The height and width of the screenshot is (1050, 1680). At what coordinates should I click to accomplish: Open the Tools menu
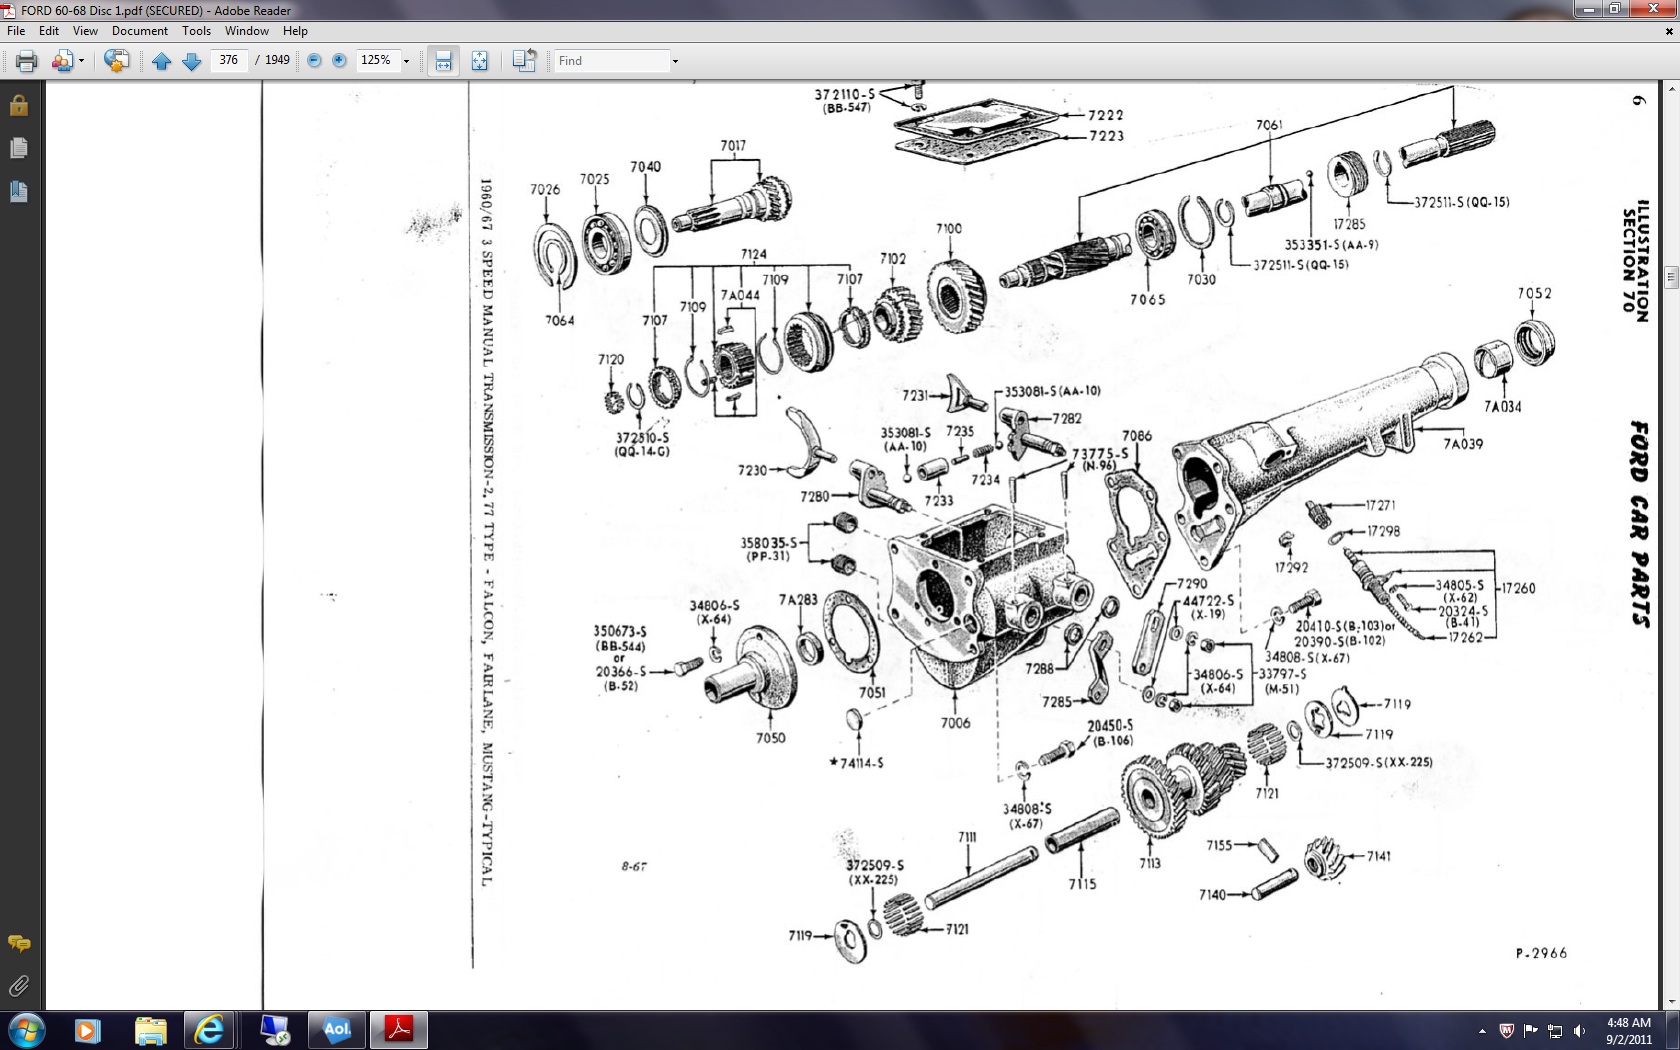click(x=196, y=31)
